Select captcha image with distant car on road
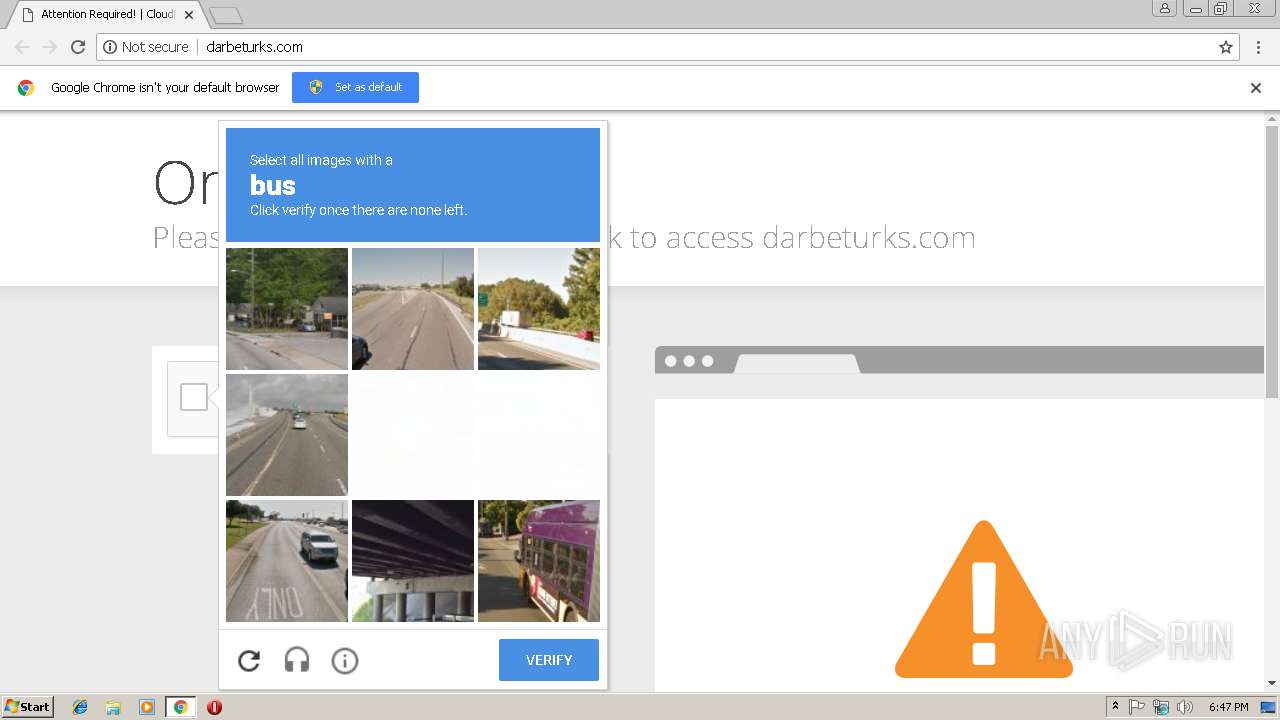This screenshot has height=720, width=1280. click(287, 435)
